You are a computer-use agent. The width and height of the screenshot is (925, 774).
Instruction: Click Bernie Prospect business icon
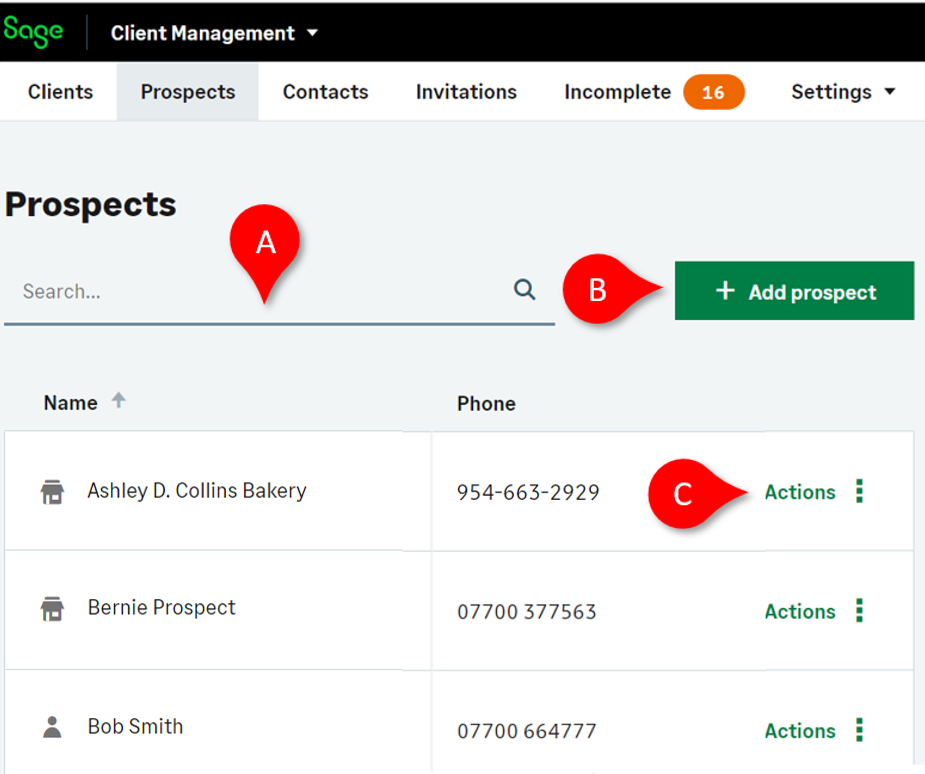coord(52,609)
